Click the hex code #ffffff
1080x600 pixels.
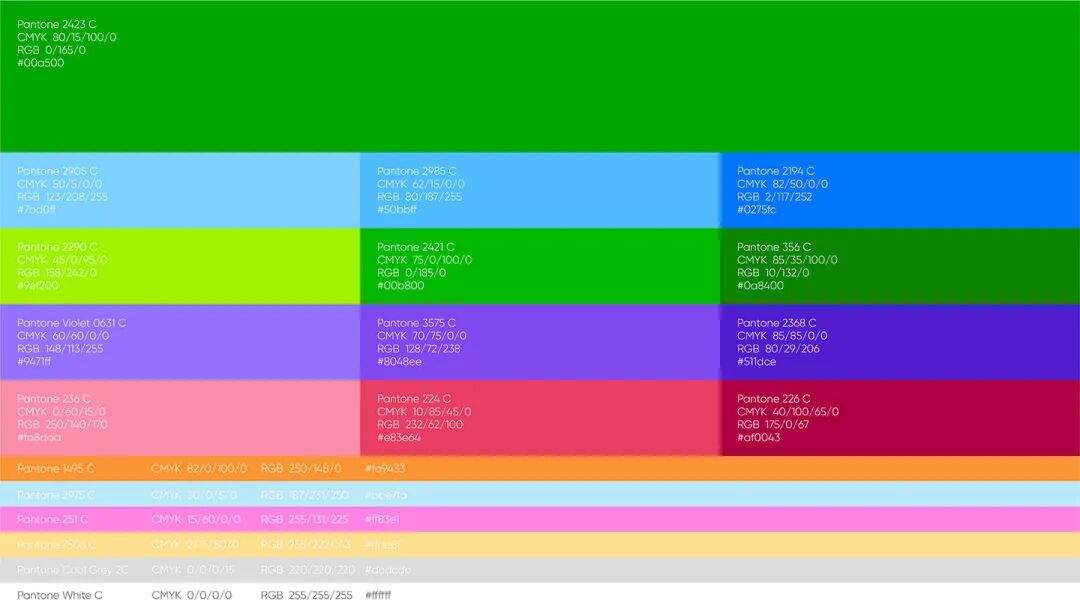[378, 595]
